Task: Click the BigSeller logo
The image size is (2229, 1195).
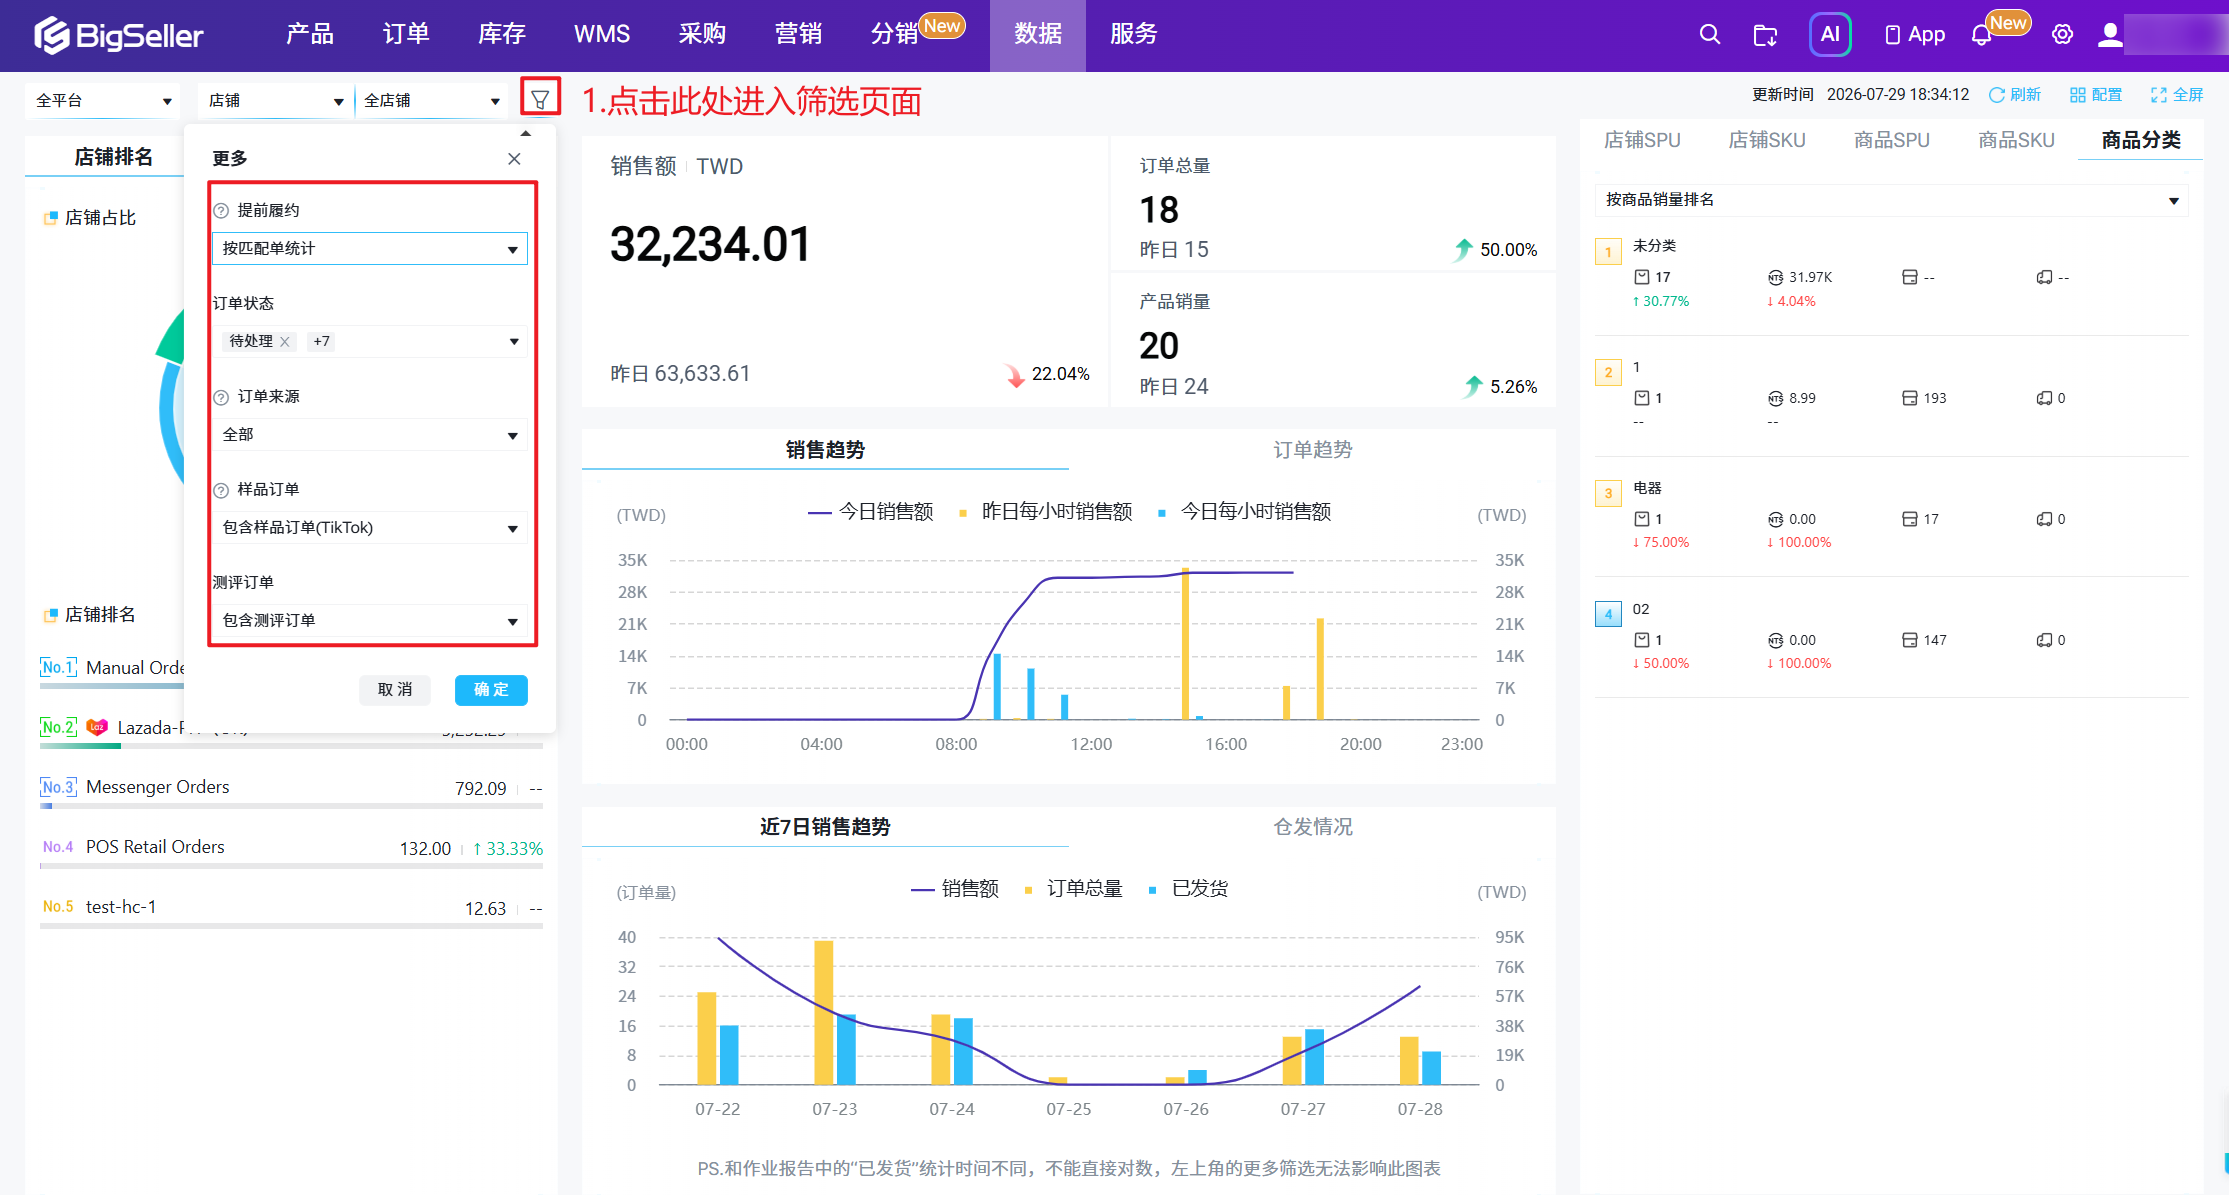Action: point(118,35)
